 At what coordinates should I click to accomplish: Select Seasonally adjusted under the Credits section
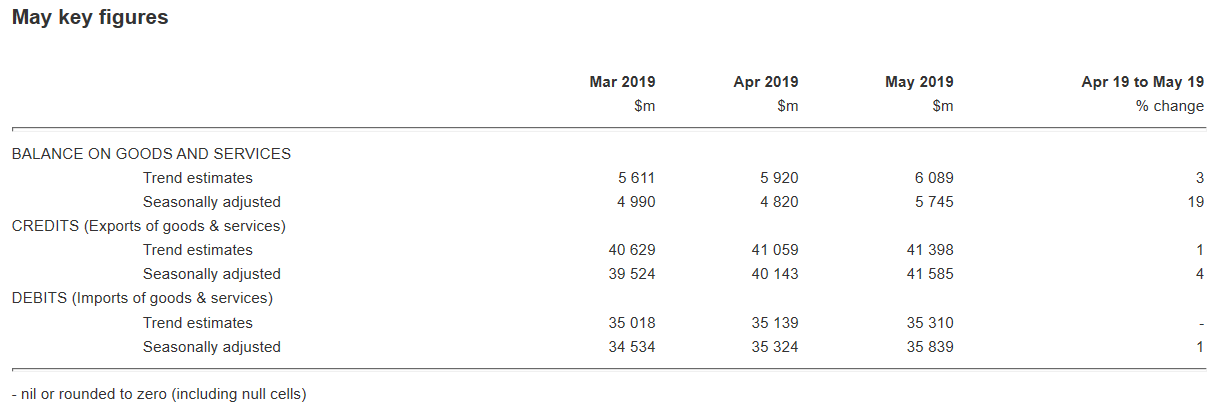(x=211, y=274)
